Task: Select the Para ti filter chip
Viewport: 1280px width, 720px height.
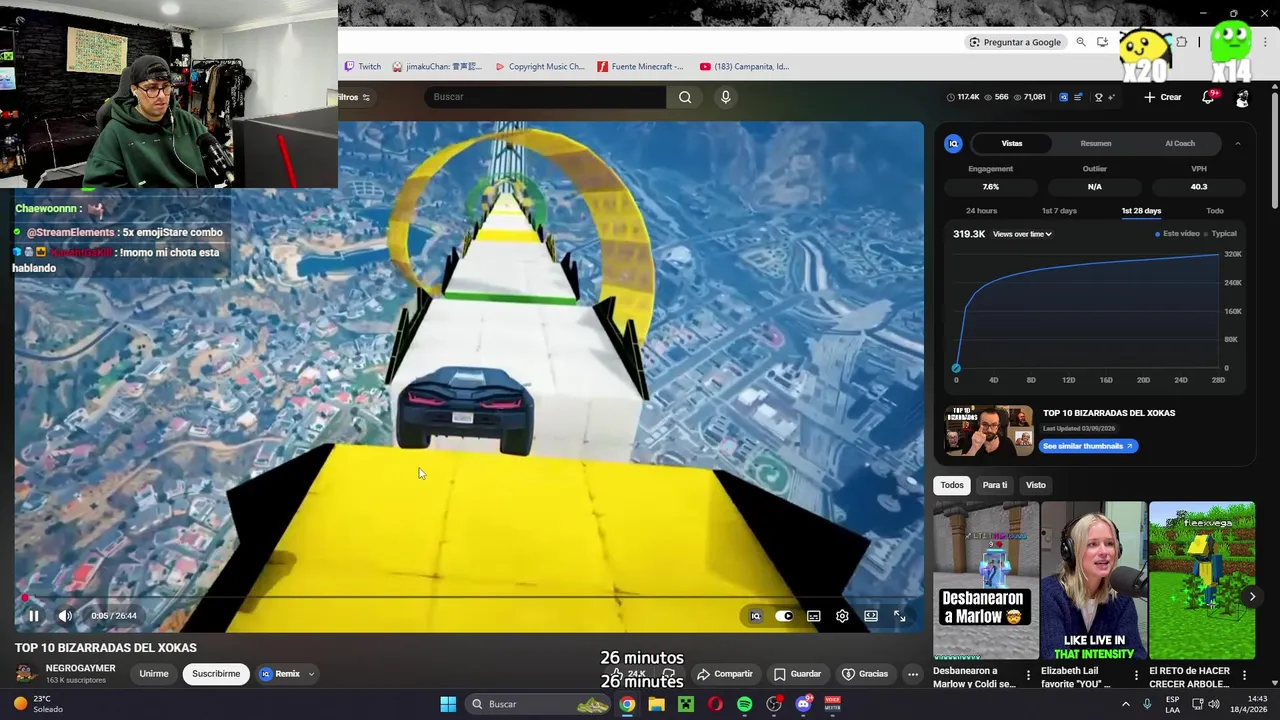Action: point(995,485)
